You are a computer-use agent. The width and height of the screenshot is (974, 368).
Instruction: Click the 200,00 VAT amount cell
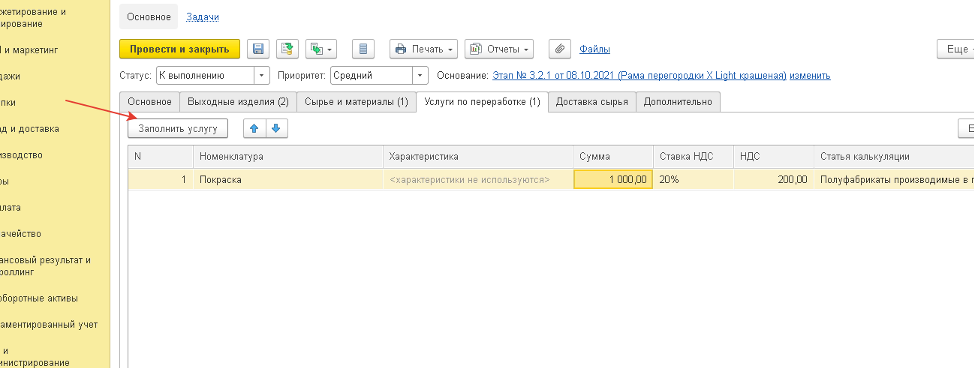(x=773, y=180)
